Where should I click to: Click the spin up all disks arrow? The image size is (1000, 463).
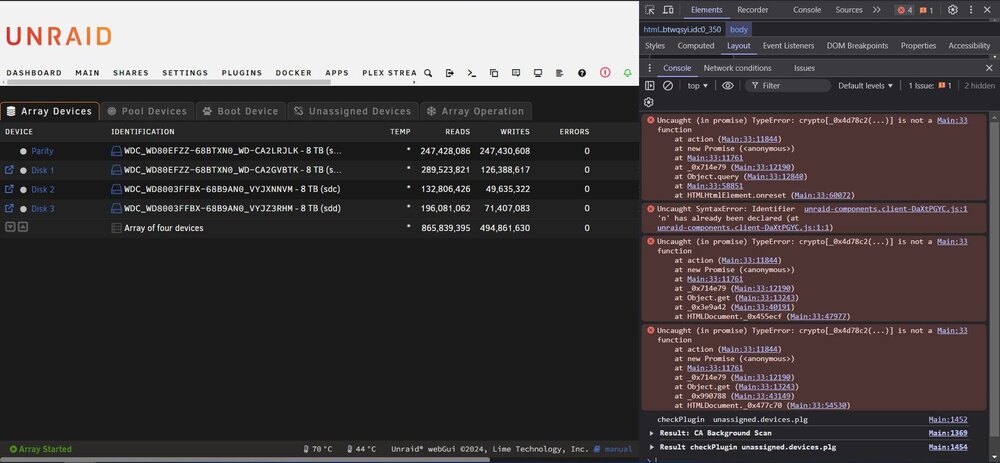[22, 227]
